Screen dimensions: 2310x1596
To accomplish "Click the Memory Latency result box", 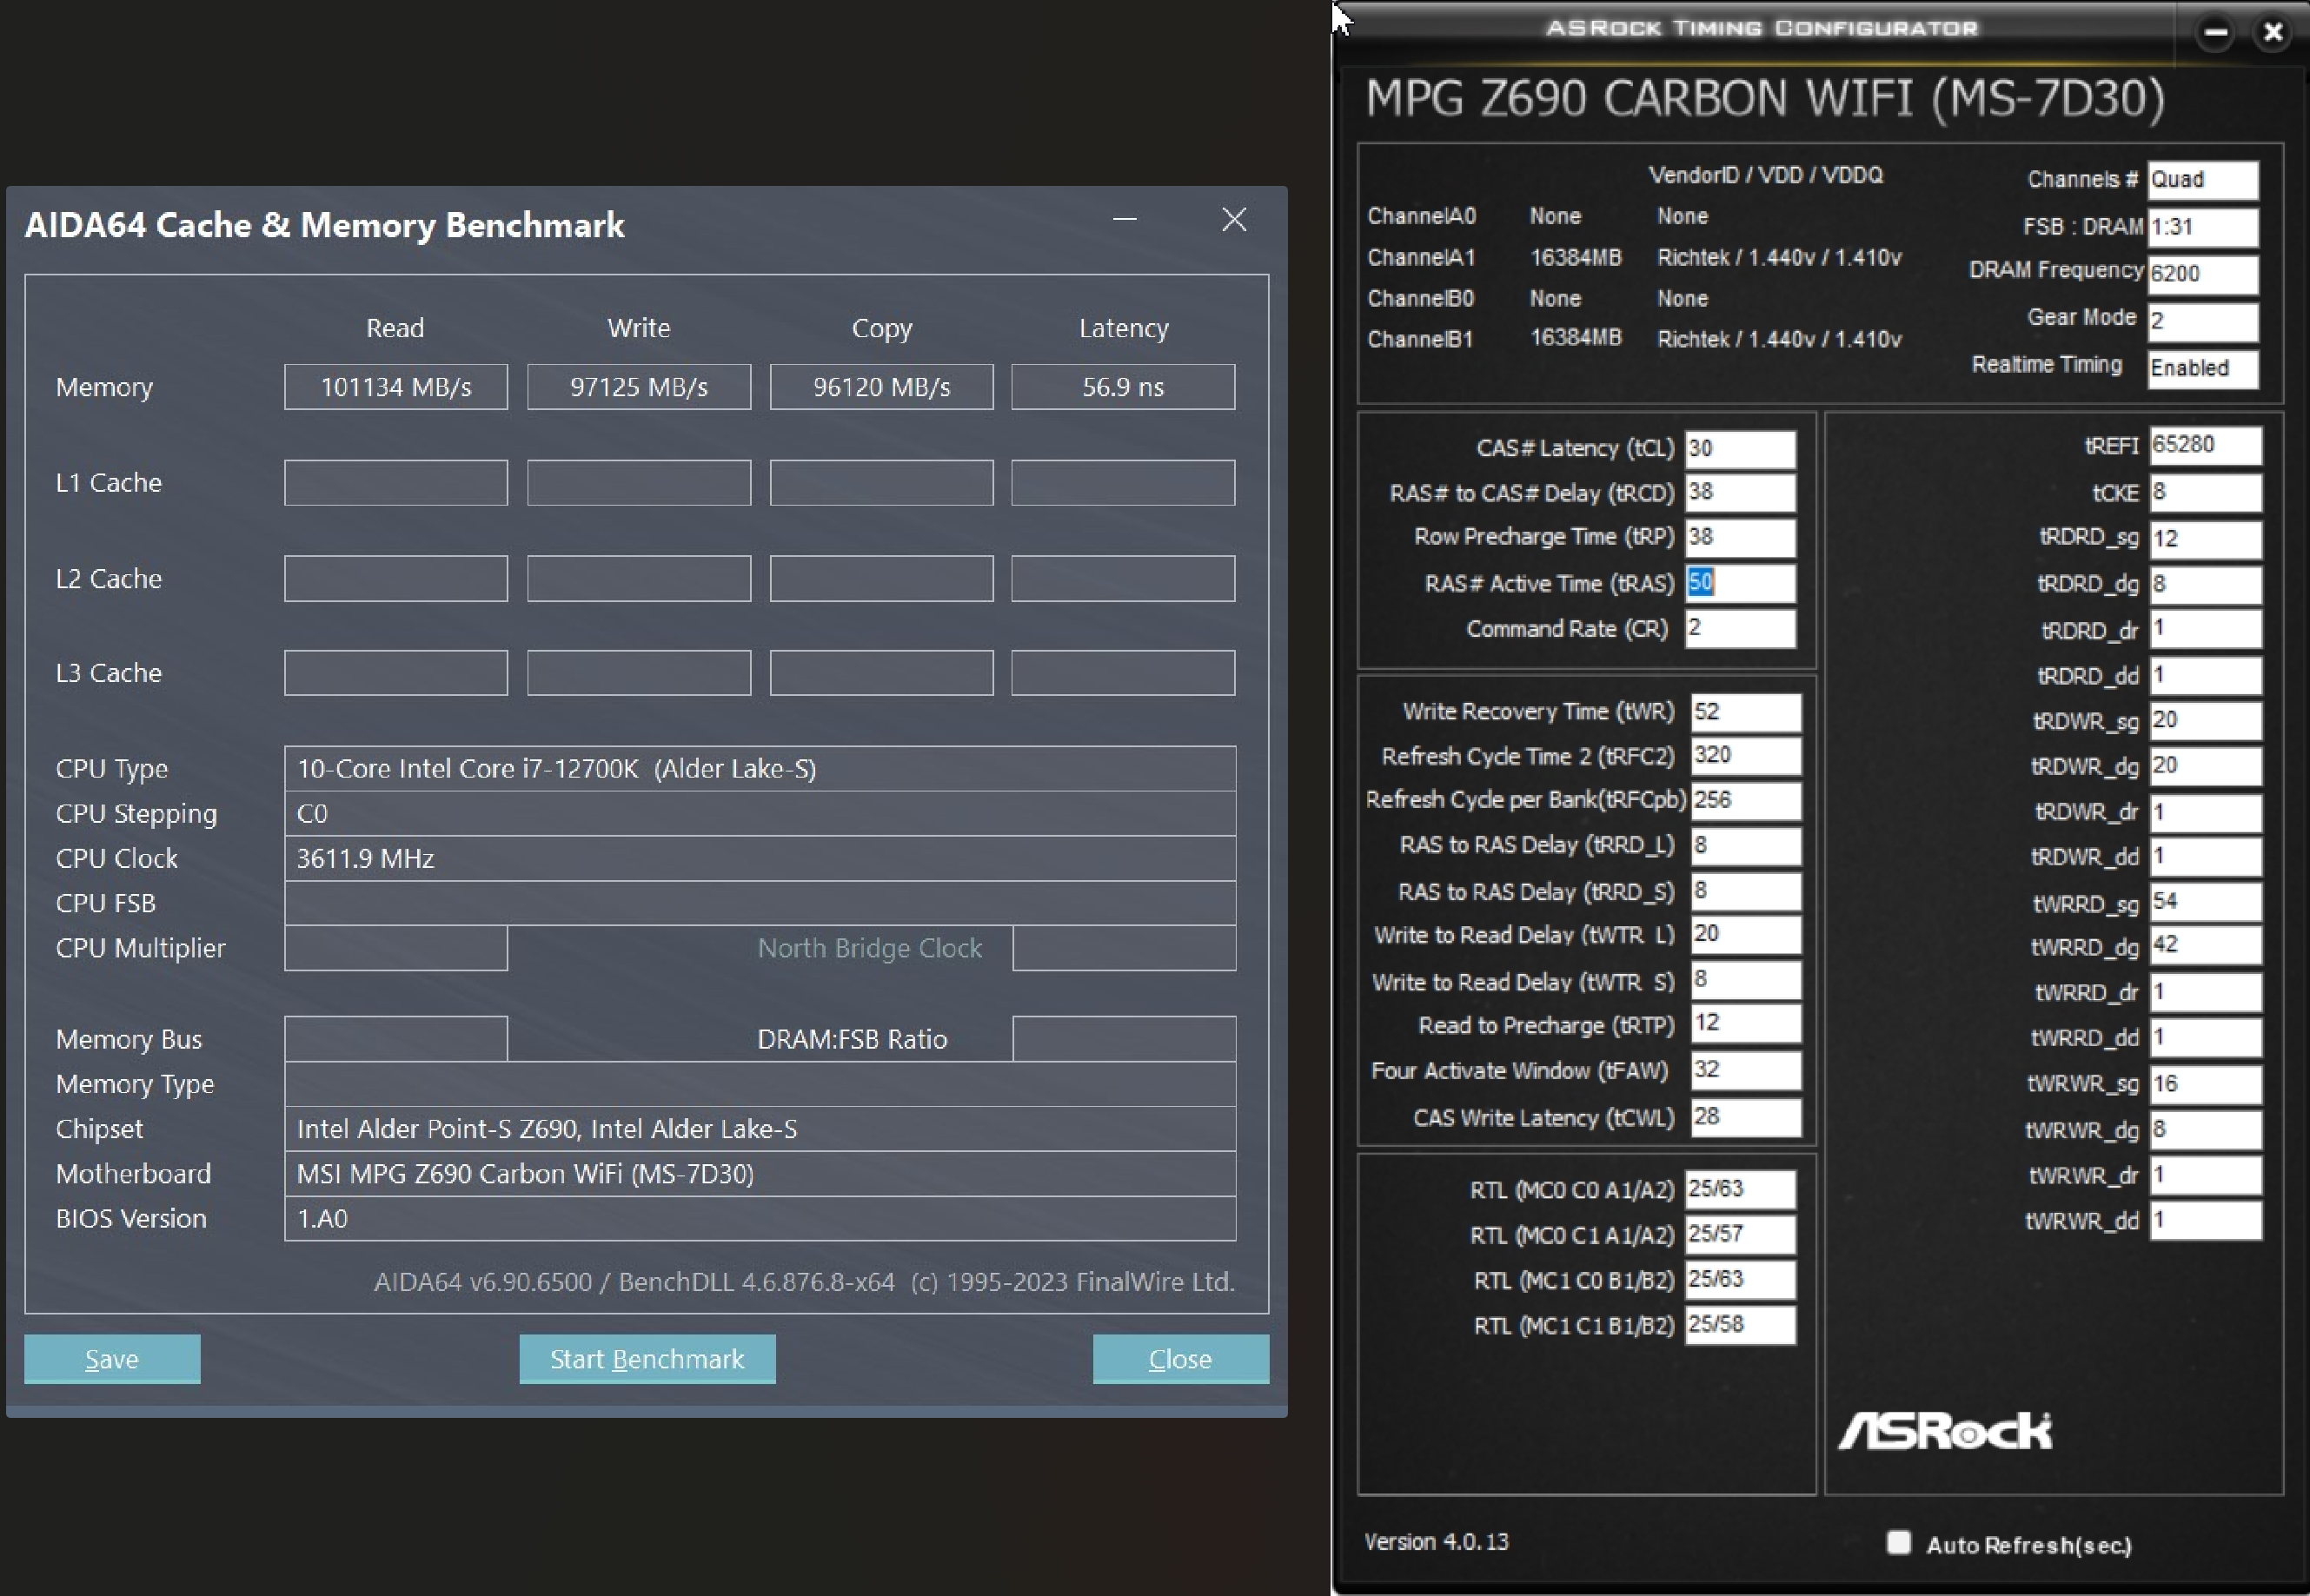I will (x=1122, y=387).
